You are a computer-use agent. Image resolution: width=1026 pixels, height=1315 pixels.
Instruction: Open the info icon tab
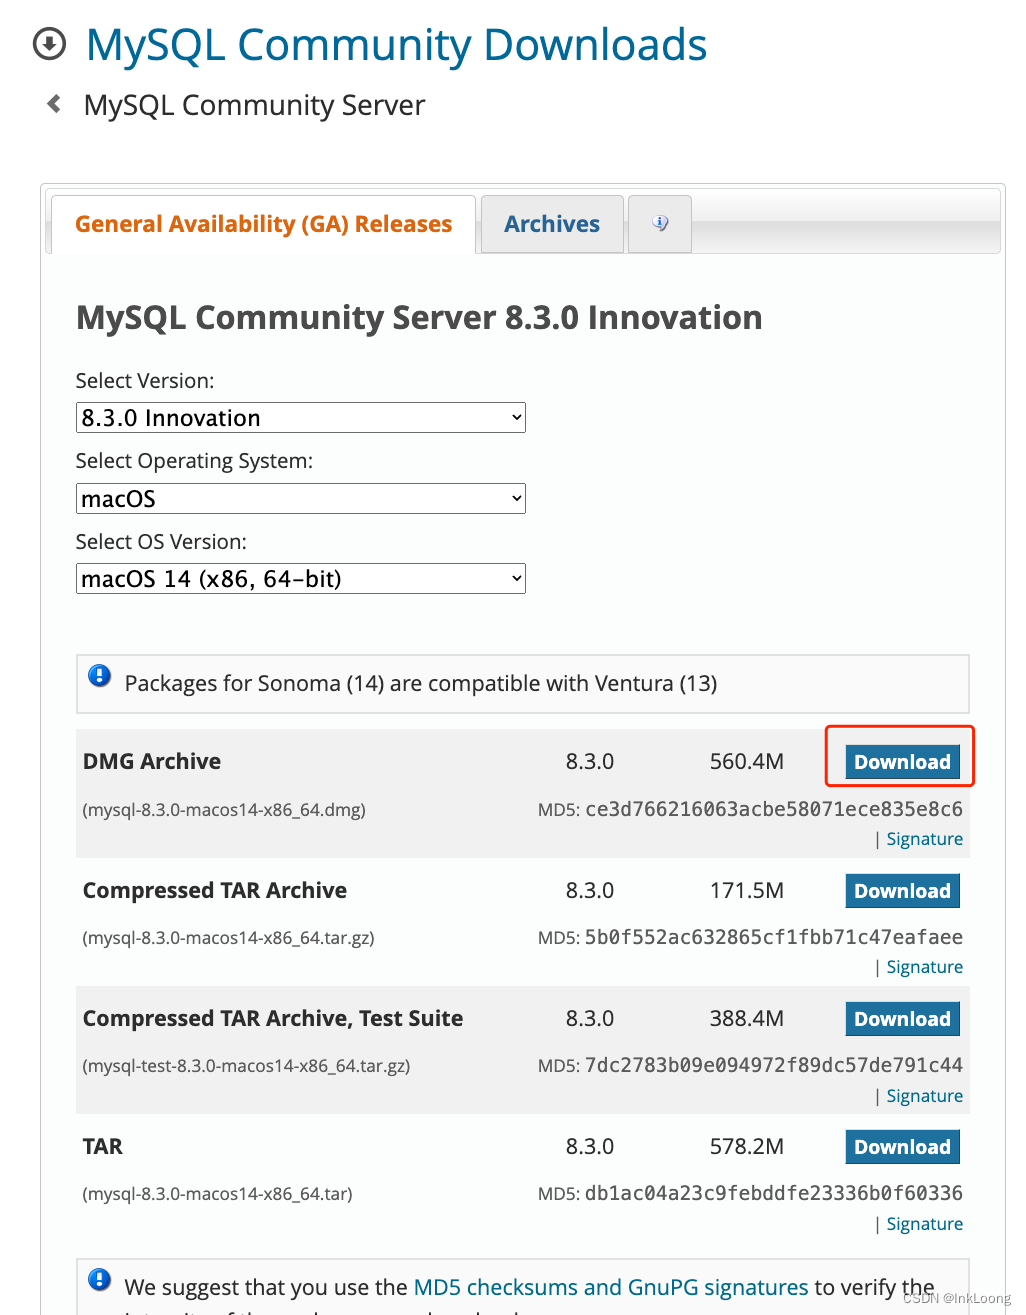(660, 224)
